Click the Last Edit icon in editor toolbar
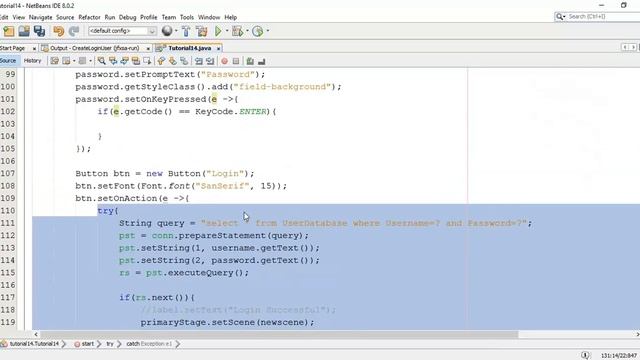 click(x=54, y=61)
